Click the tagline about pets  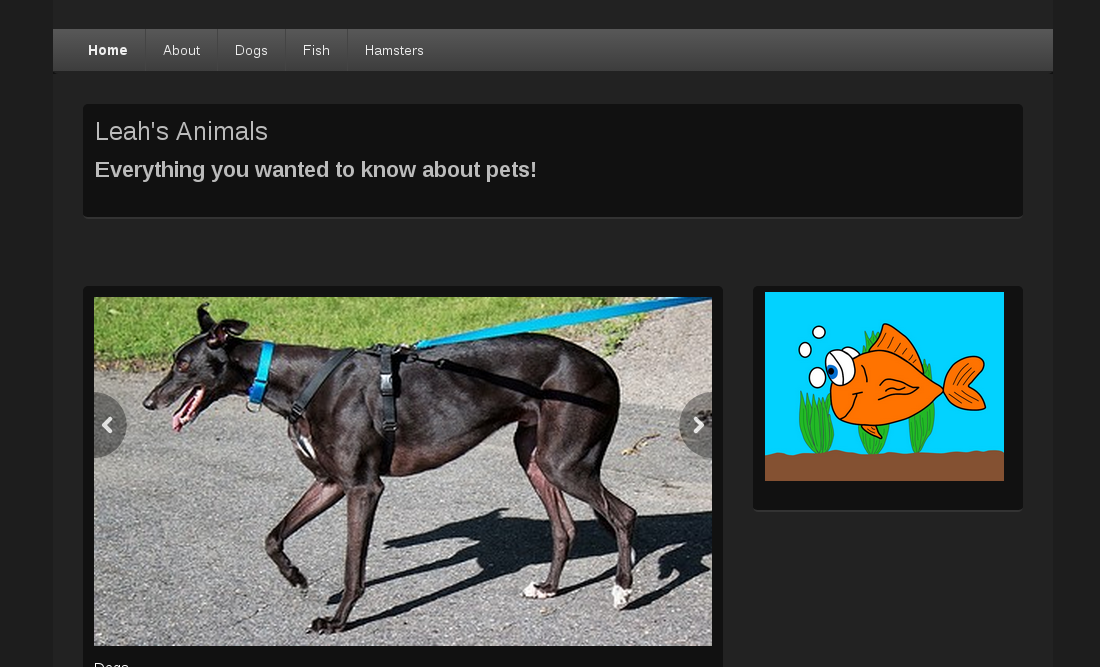pos(315,170)
